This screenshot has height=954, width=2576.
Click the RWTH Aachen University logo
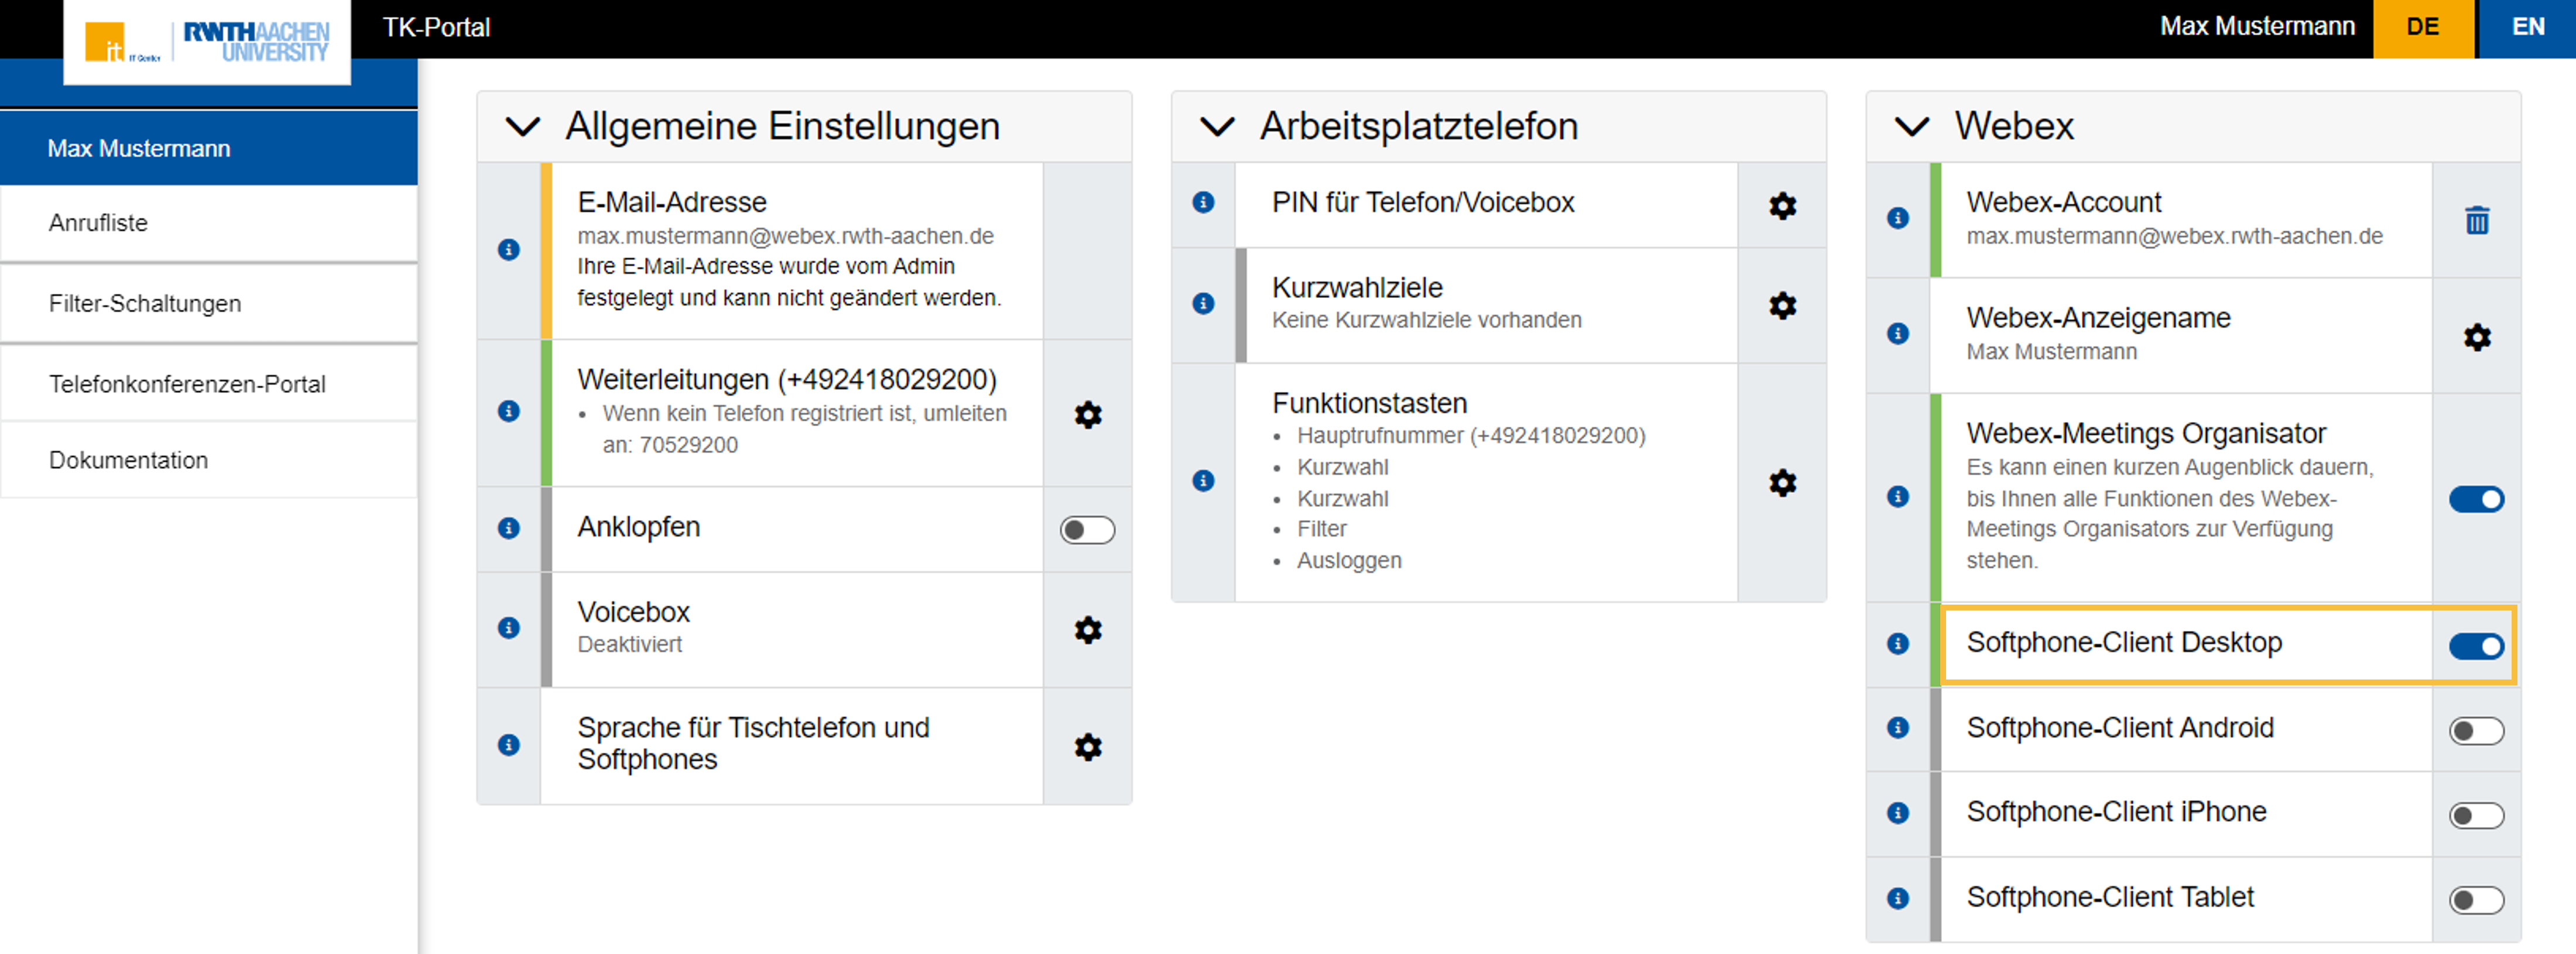coord(255,41)
